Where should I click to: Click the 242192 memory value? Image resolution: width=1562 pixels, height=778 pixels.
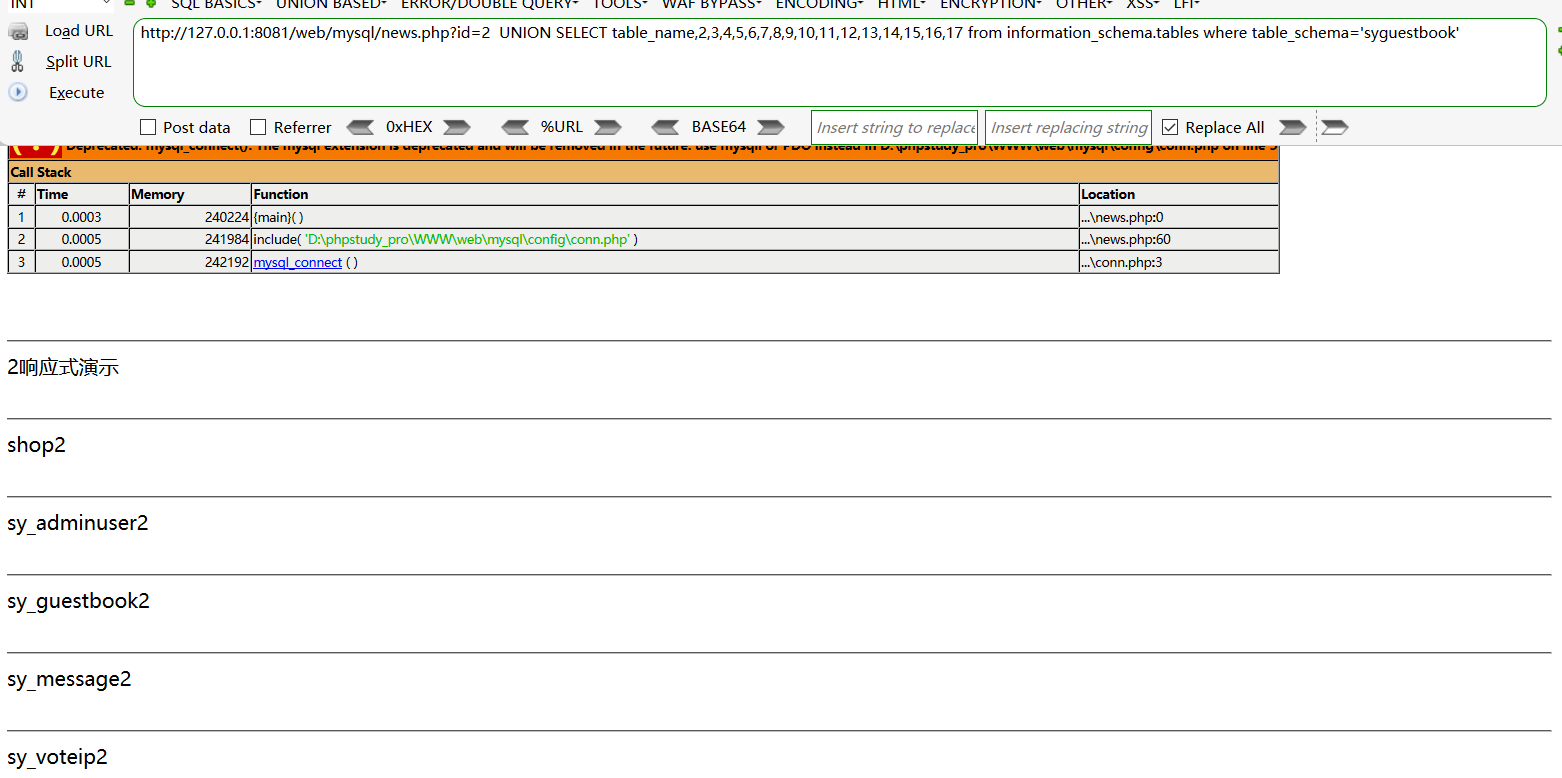[x=226, y=262]
